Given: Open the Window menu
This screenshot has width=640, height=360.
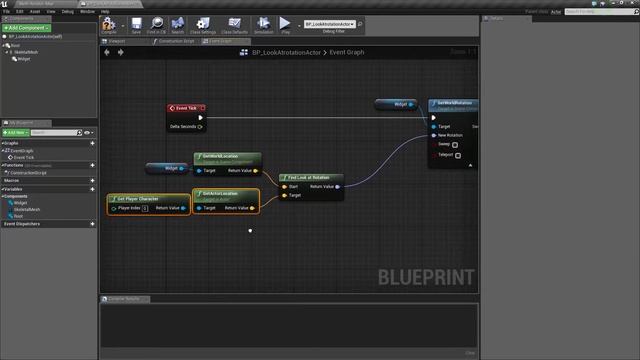Looking at the screenshot, I should click(87, 11).
